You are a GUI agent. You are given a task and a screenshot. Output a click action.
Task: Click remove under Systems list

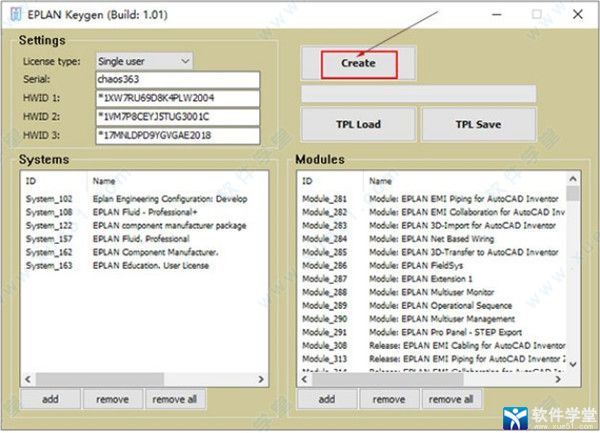coord(112,399)
